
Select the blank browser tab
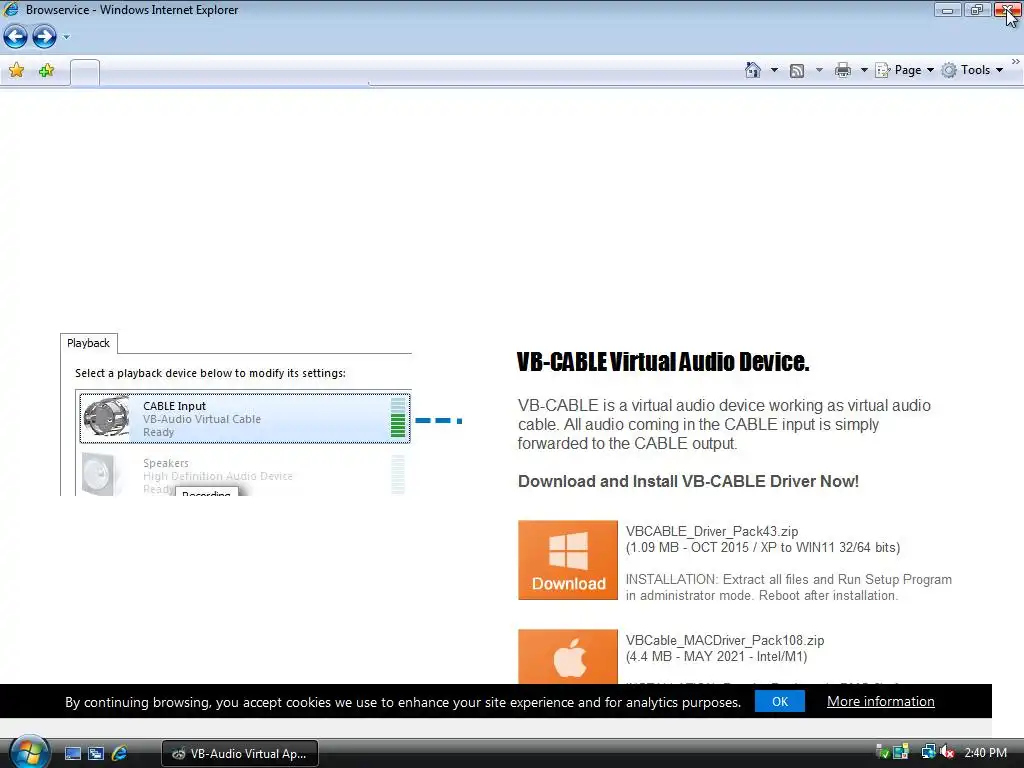[x=85, y=72]
